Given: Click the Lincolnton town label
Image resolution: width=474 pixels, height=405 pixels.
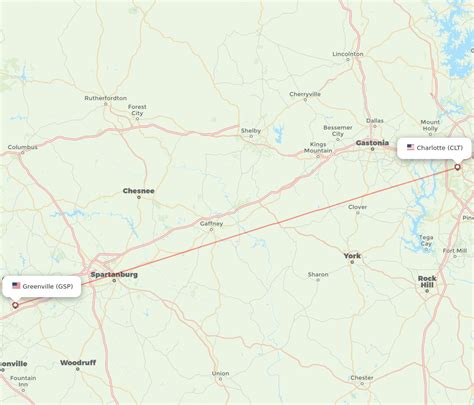Looking at the screenshot, I should [x=348, y=54].
